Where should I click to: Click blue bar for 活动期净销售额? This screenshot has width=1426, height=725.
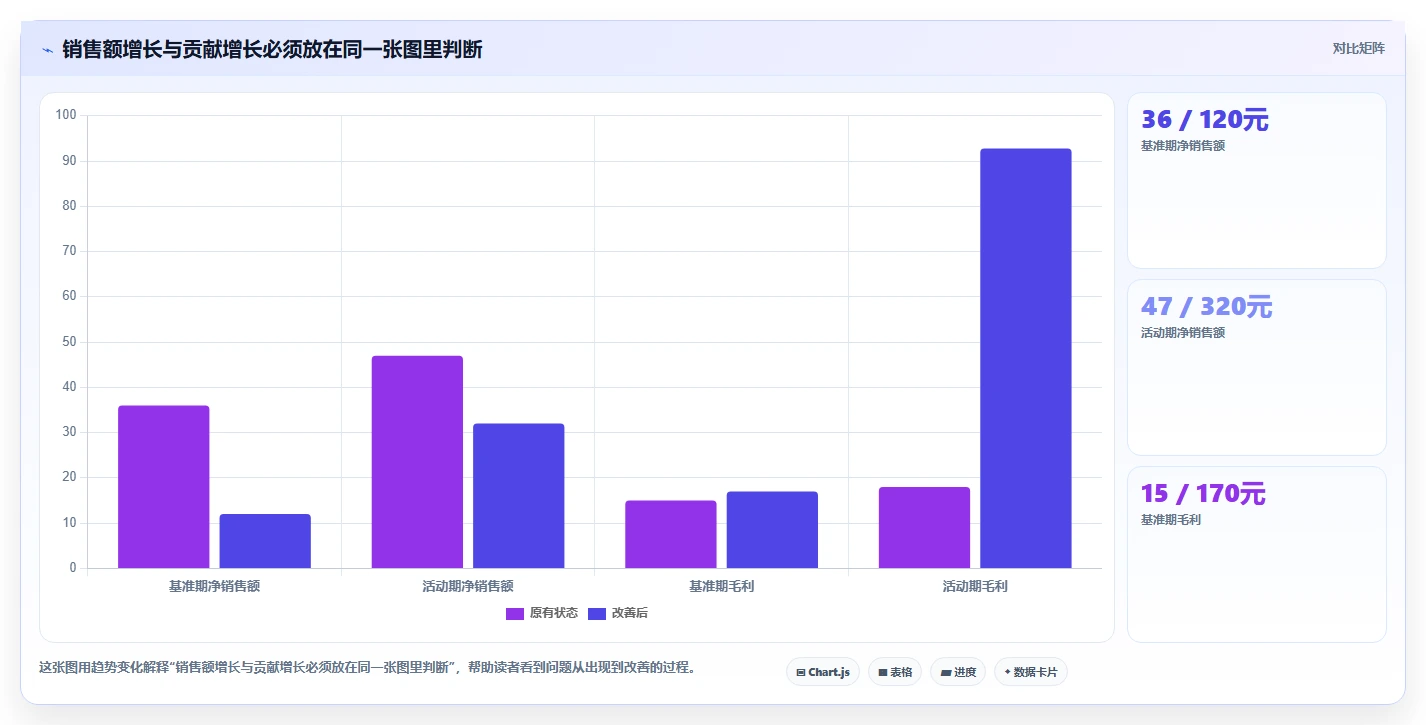point(519,496)
